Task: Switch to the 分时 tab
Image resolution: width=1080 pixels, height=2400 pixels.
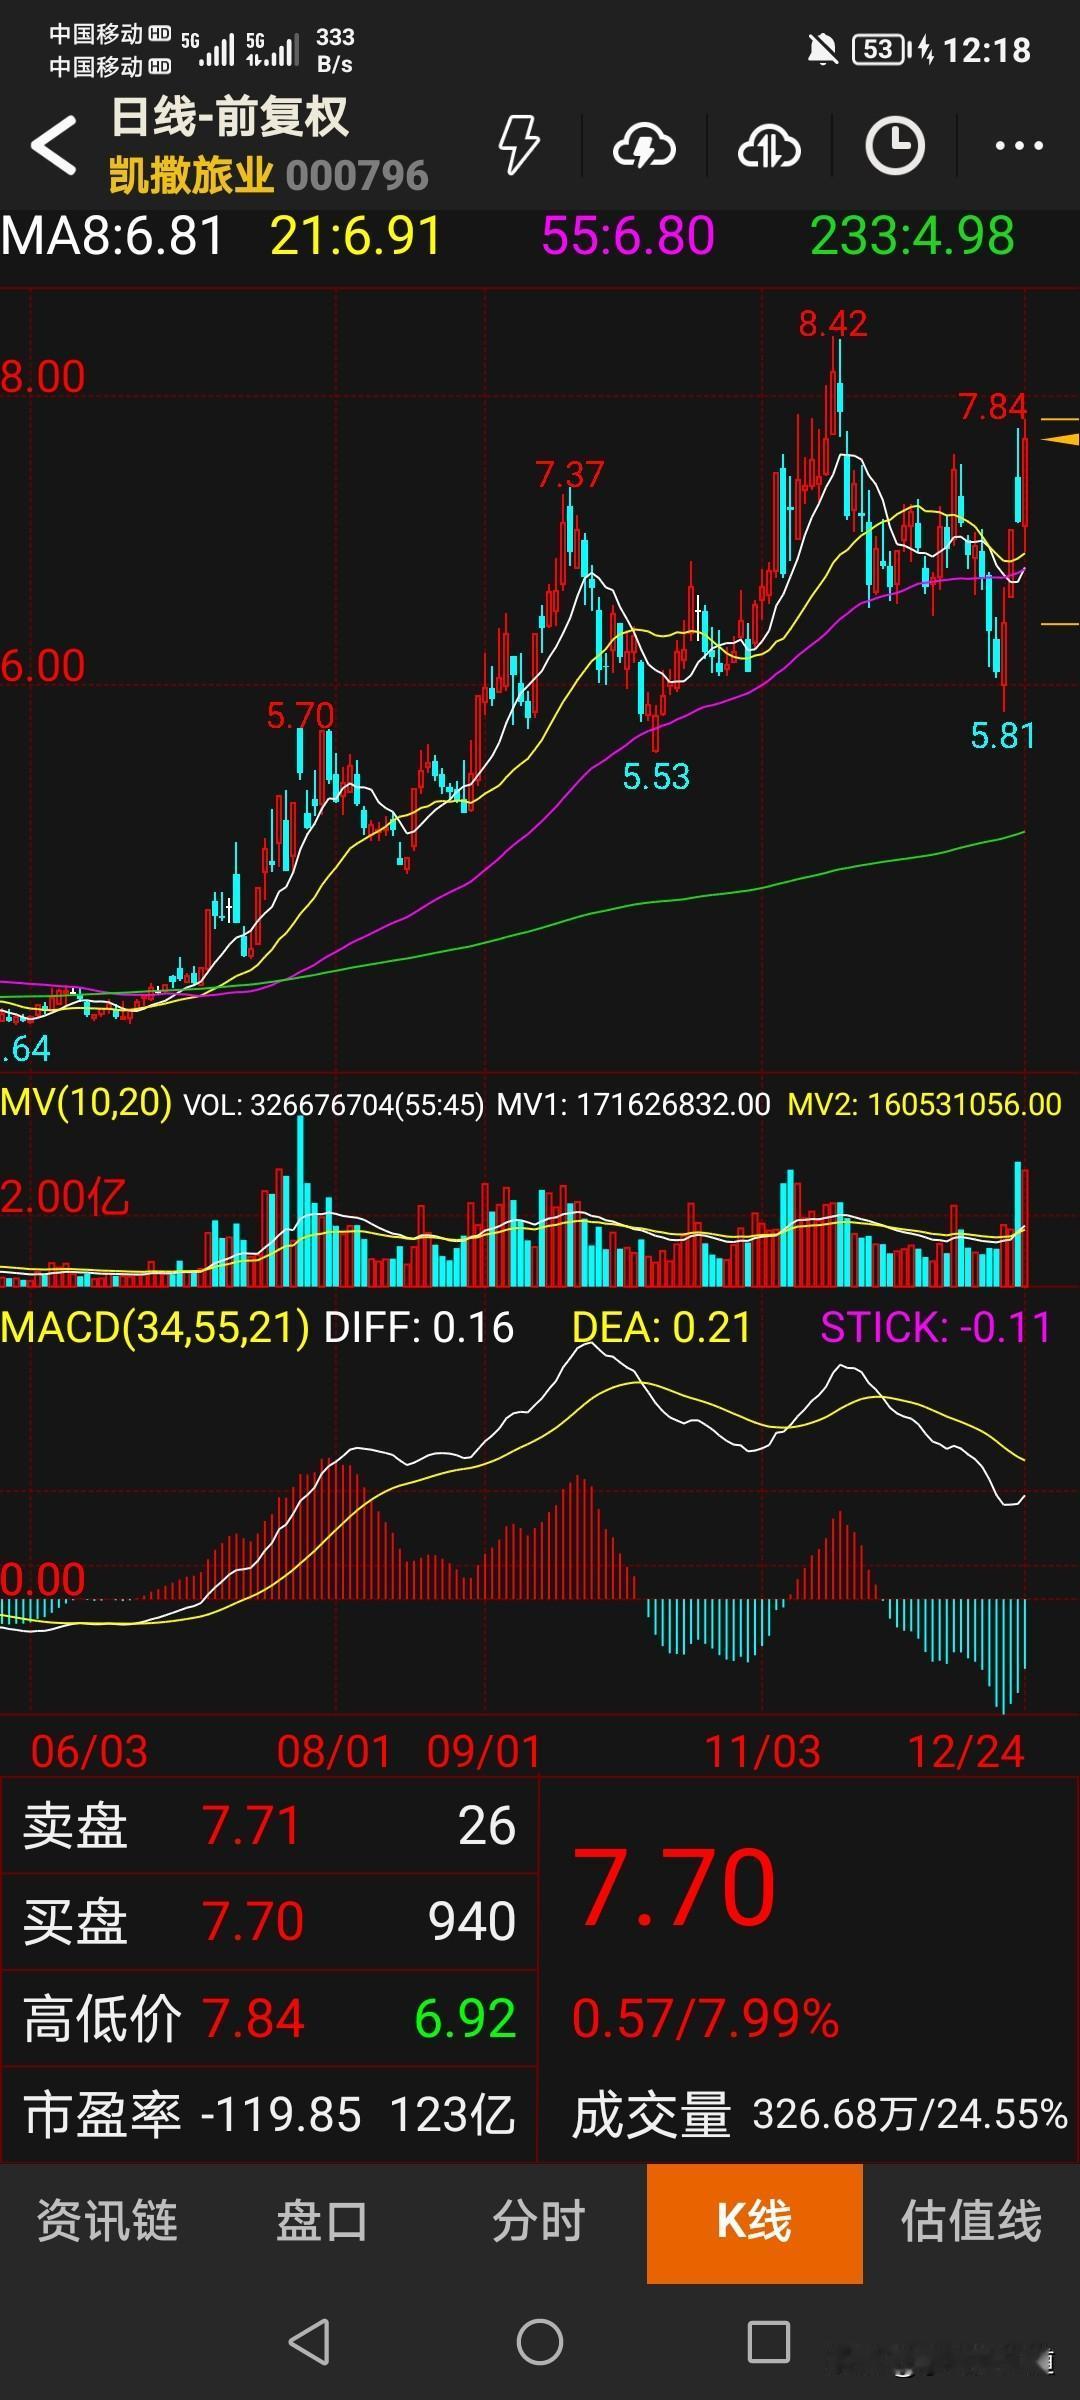Action: [x=538, y=2221]
